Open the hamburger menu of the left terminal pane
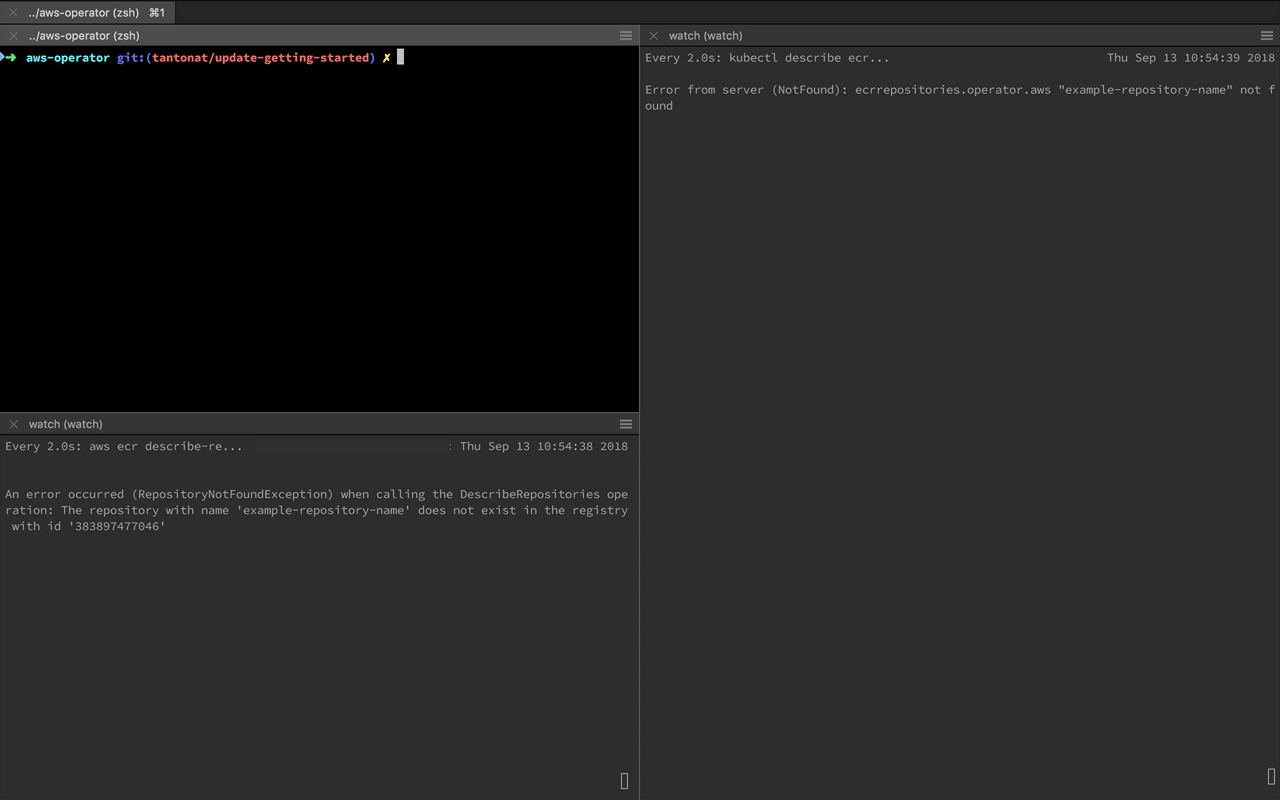Viewport: 1280px width, 800px height. point(626,35)
